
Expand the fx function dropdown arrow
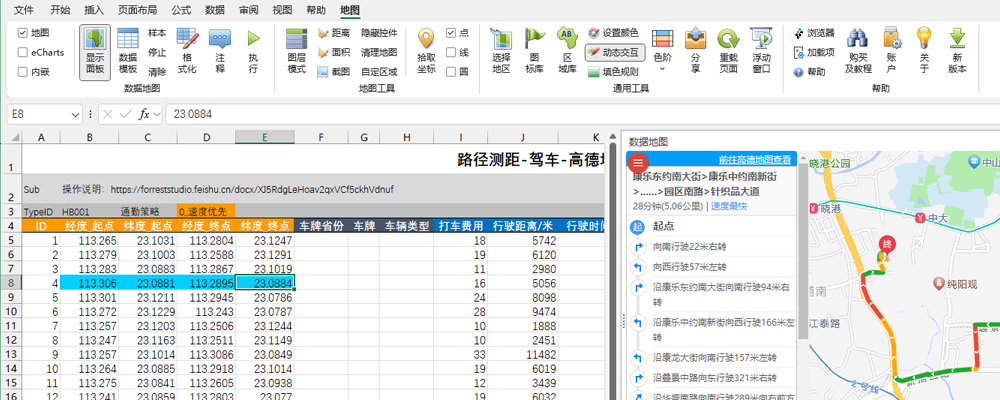tap(157, 115)
